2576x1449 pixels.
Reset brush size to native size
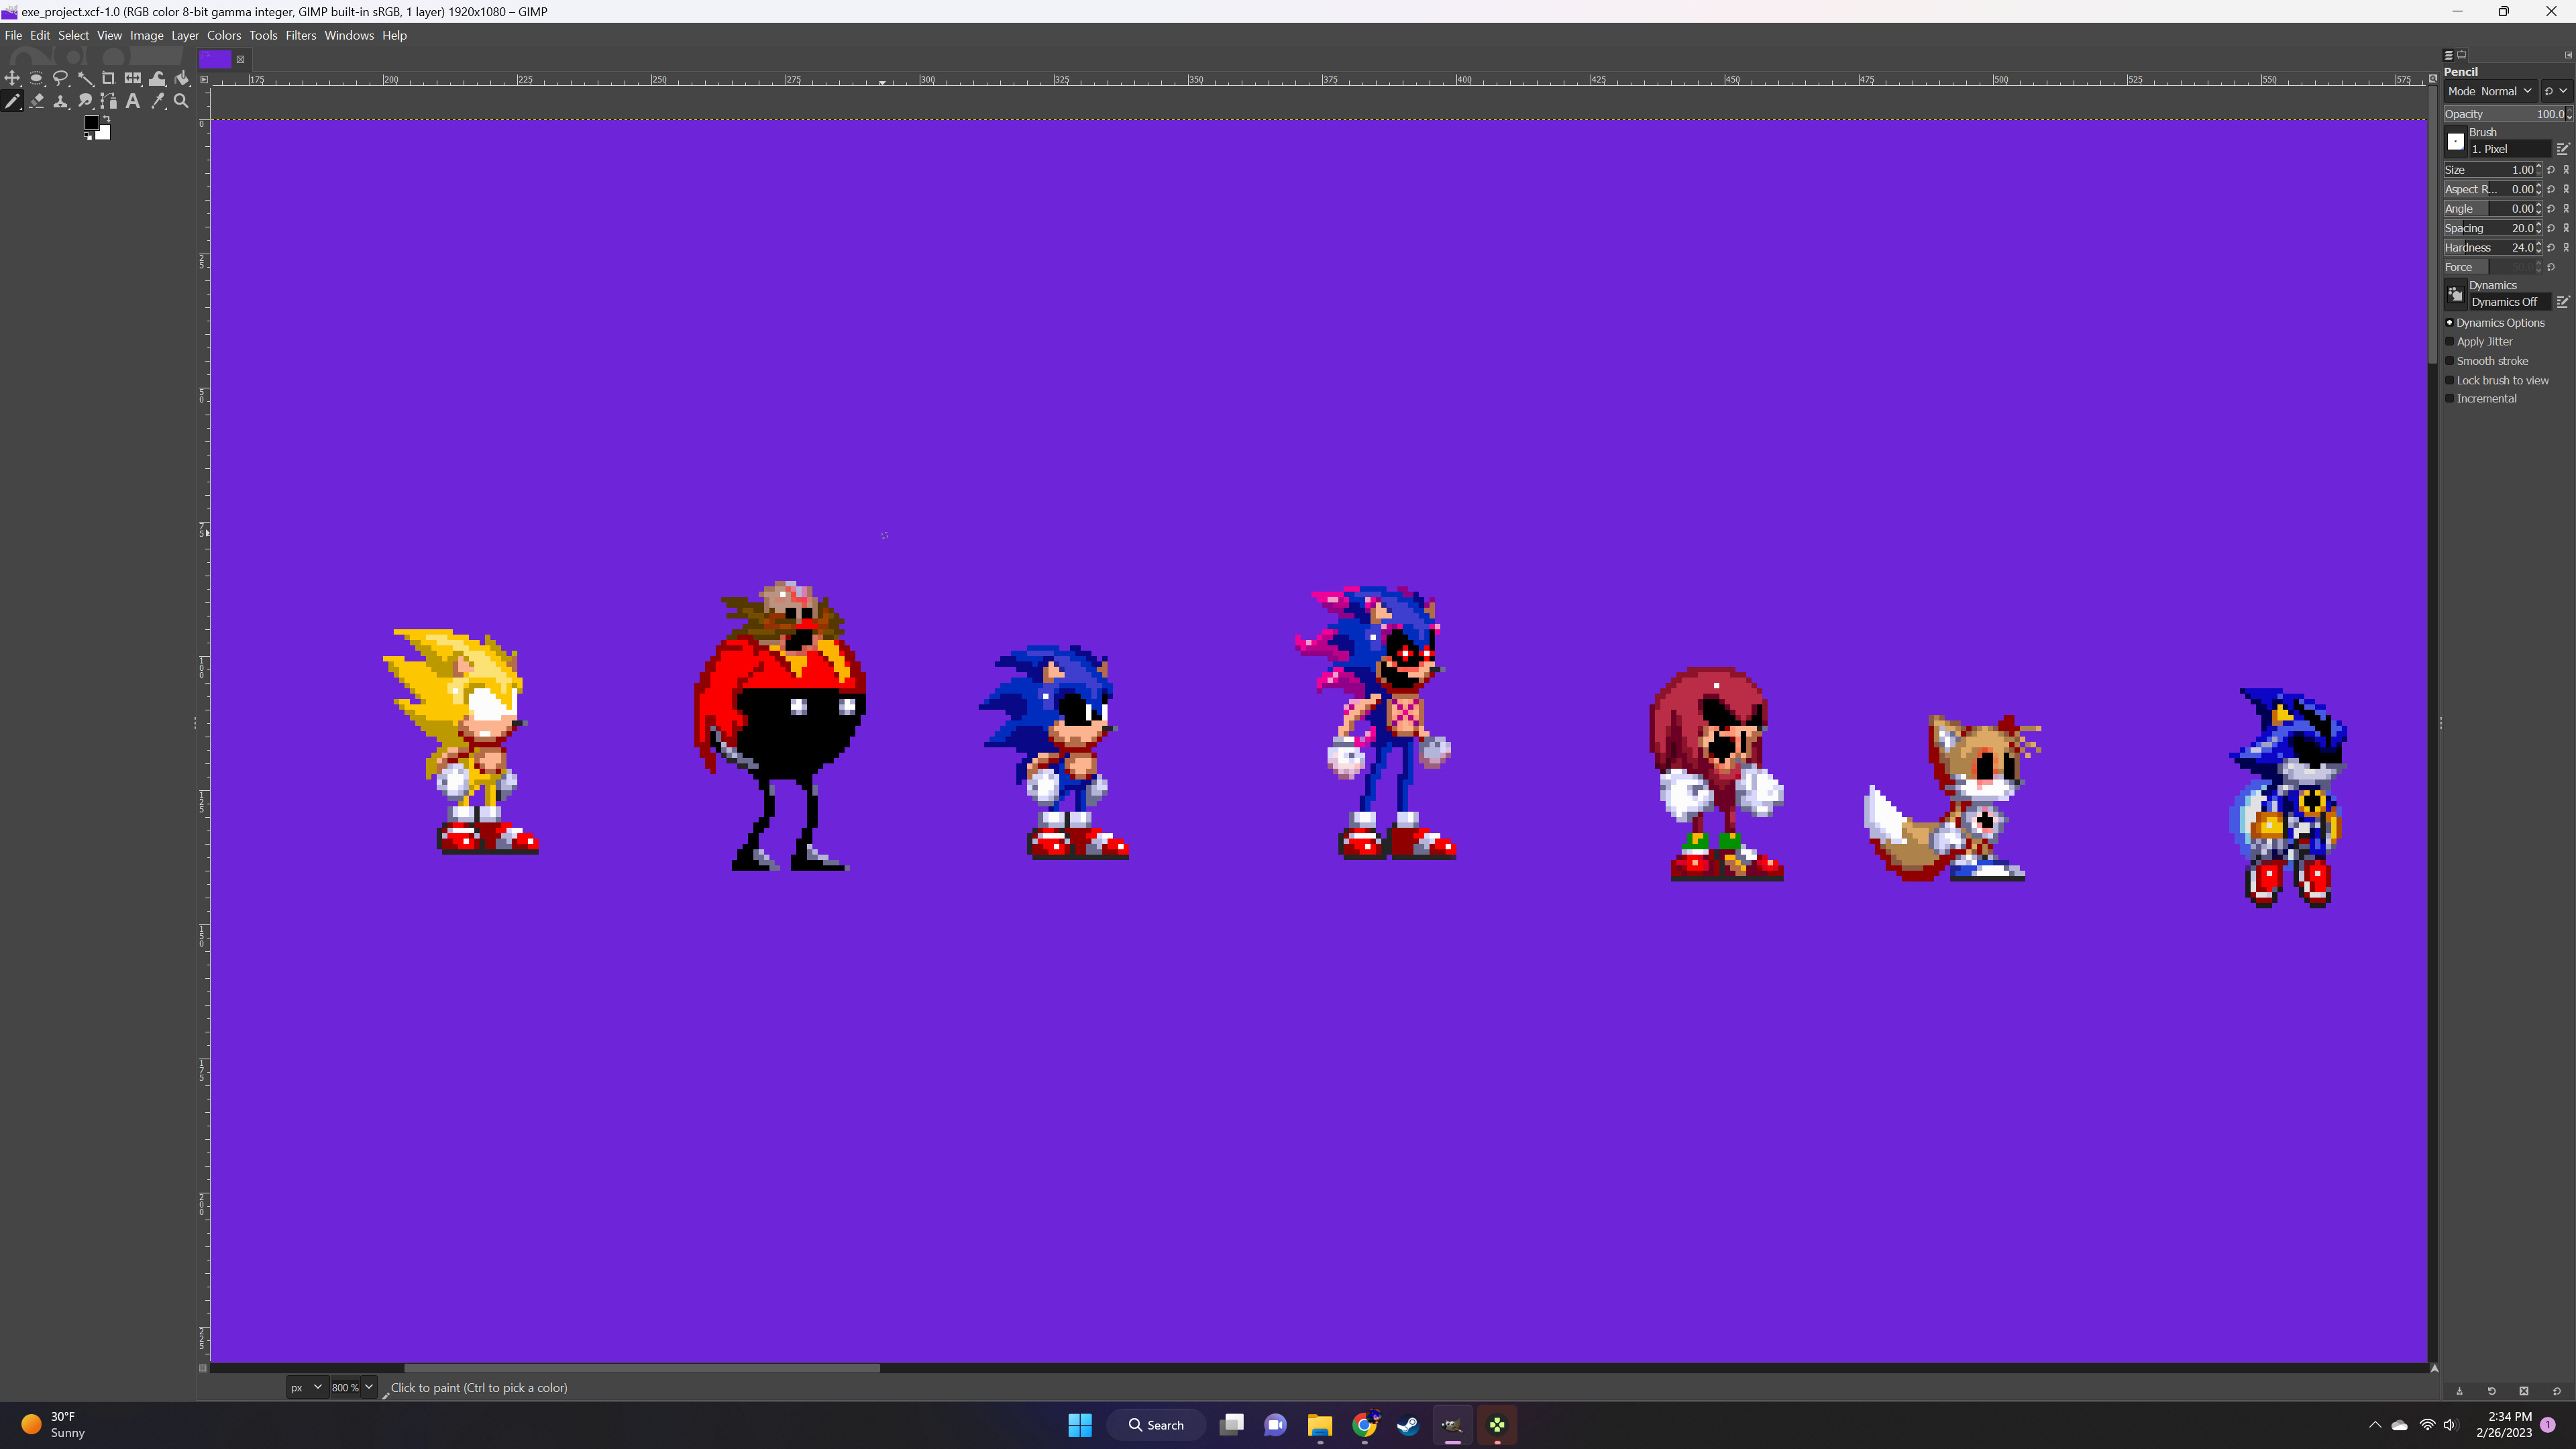pos(2551,170)
